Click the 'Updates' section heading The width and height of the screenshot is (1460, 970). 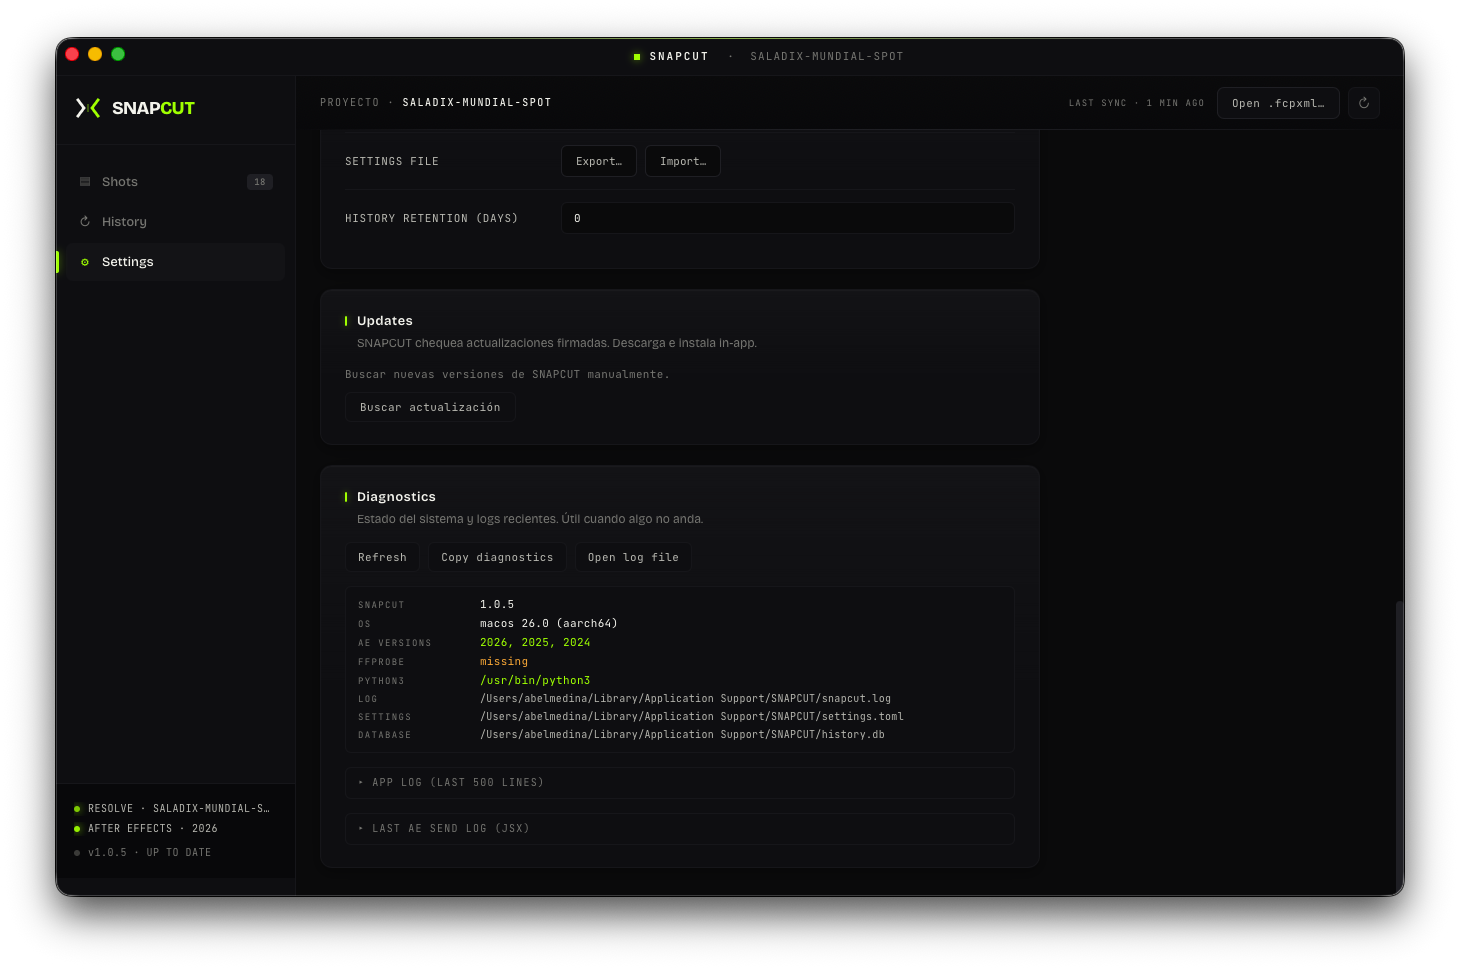385,321
